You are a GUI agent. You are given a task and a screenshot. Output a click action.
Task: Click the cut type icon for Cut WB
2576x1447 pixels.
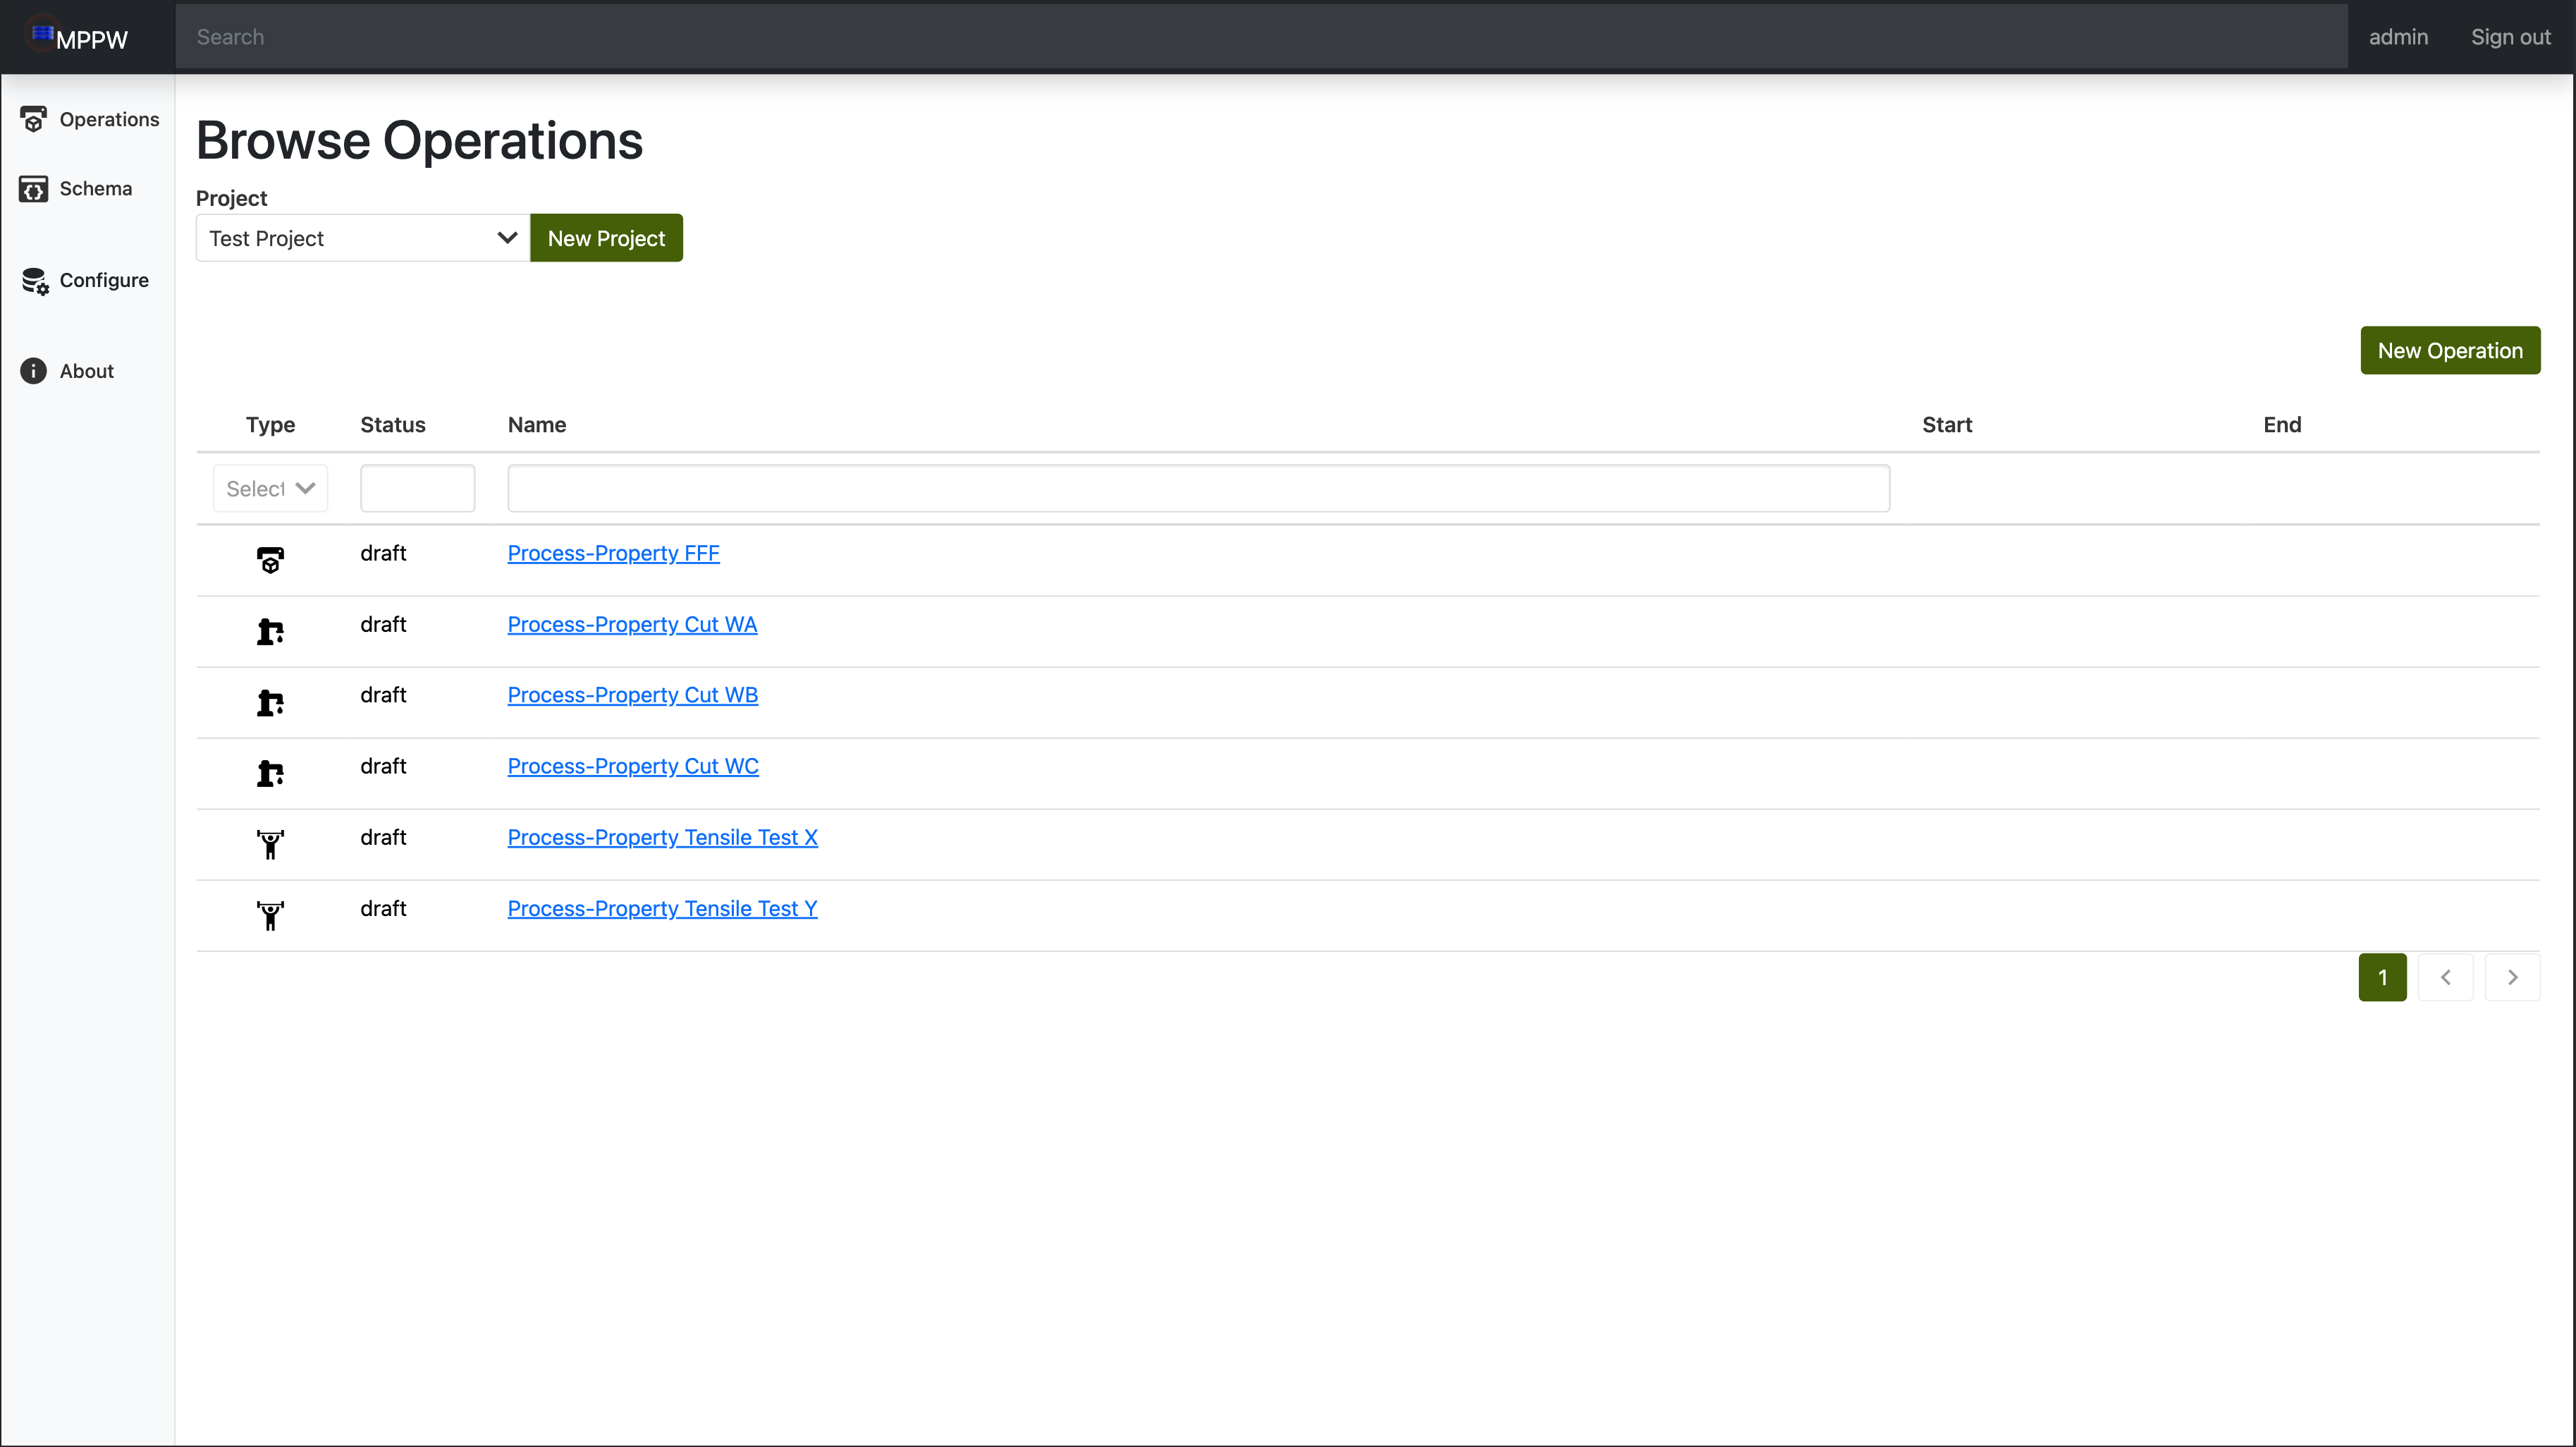(270, 702)
